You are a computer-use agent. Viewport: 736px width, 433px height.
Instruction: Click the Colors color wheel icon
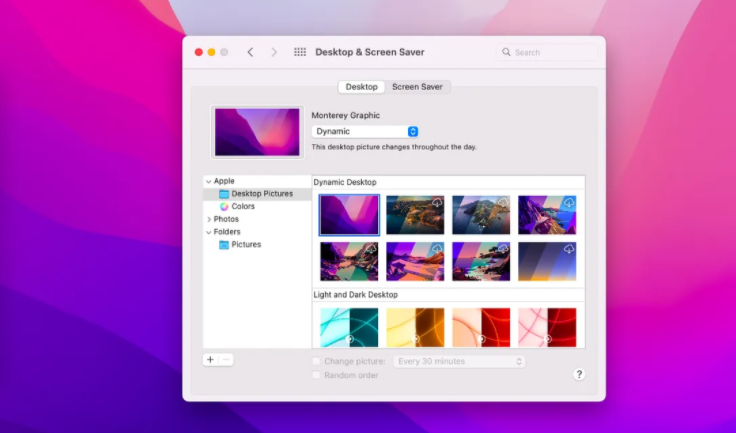224,207
